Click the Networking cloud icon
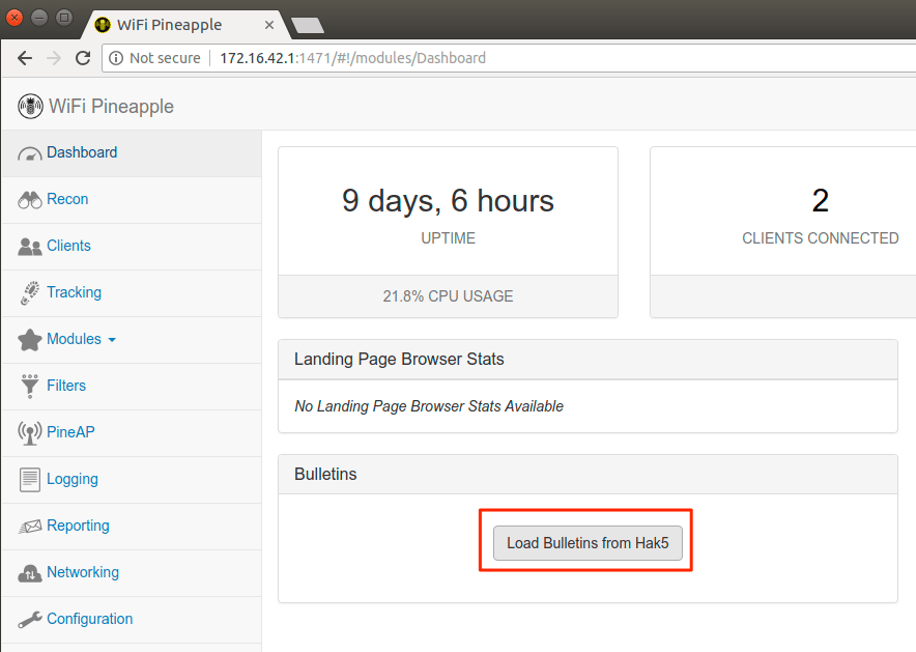Image resolution: width=916 pixels, height=652 pixels. (x=30, y=573)
